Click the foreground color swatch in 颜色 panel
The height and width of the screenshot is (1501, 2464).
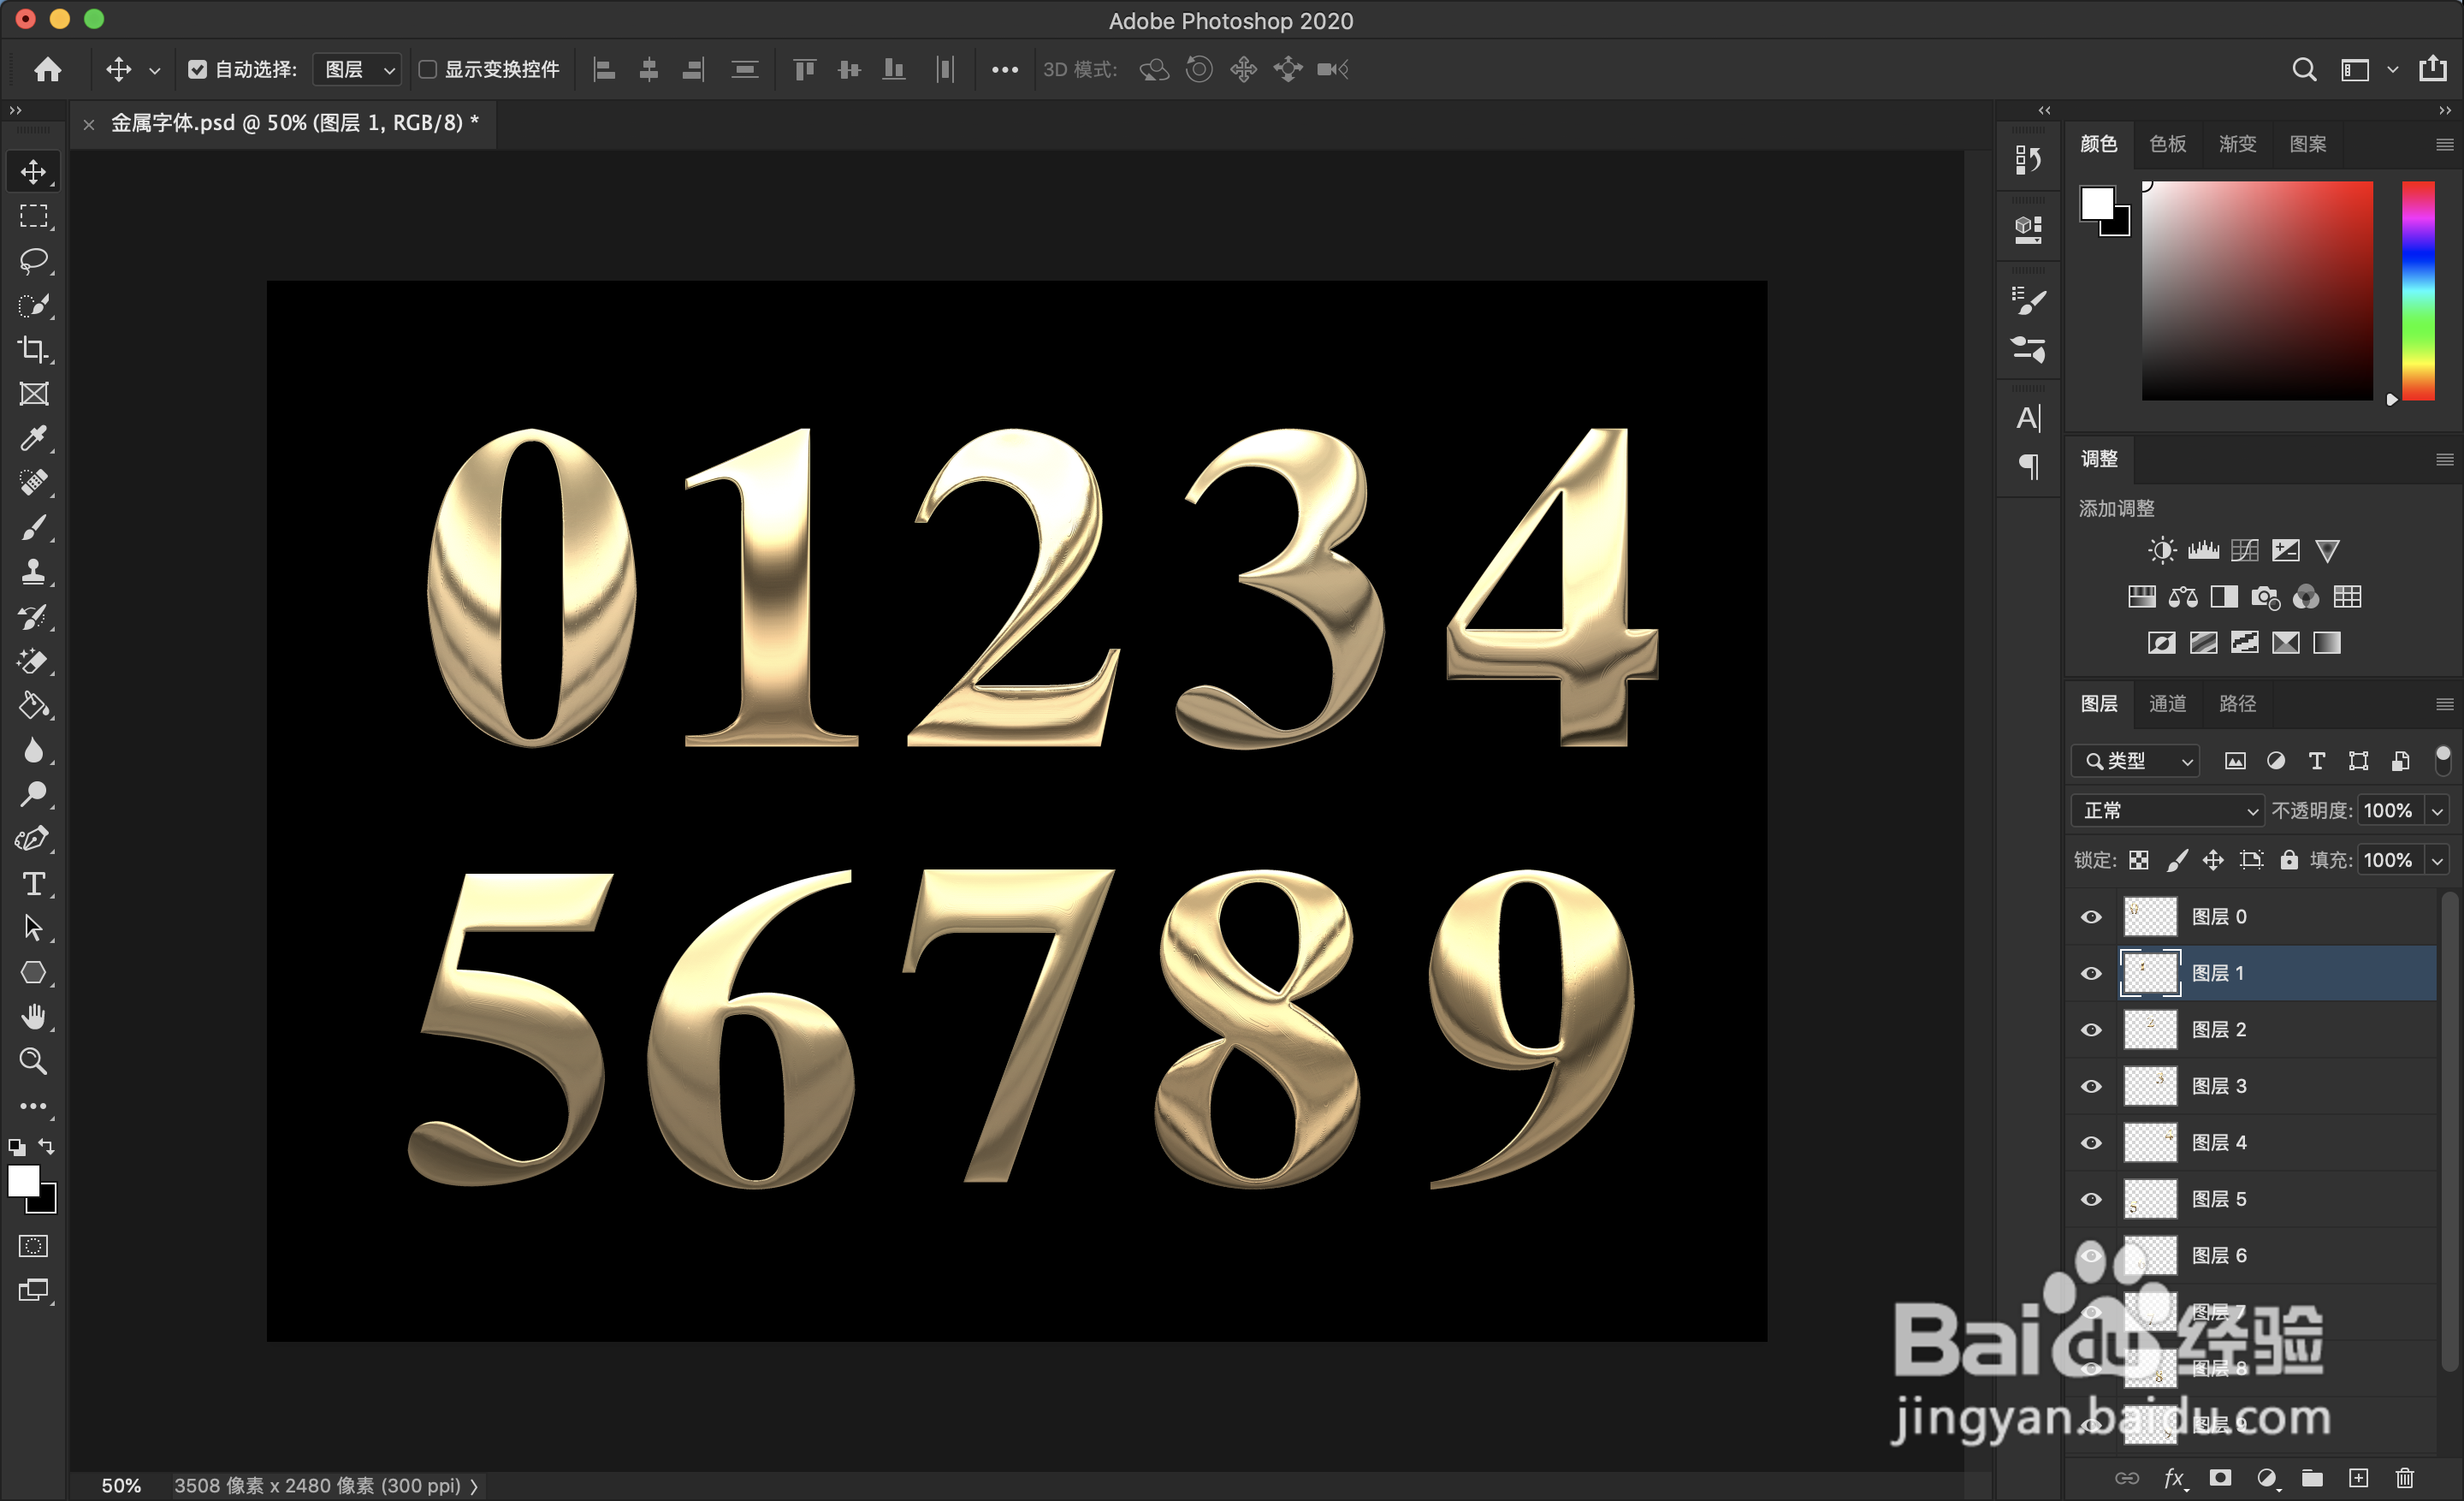click(2097, 204)
